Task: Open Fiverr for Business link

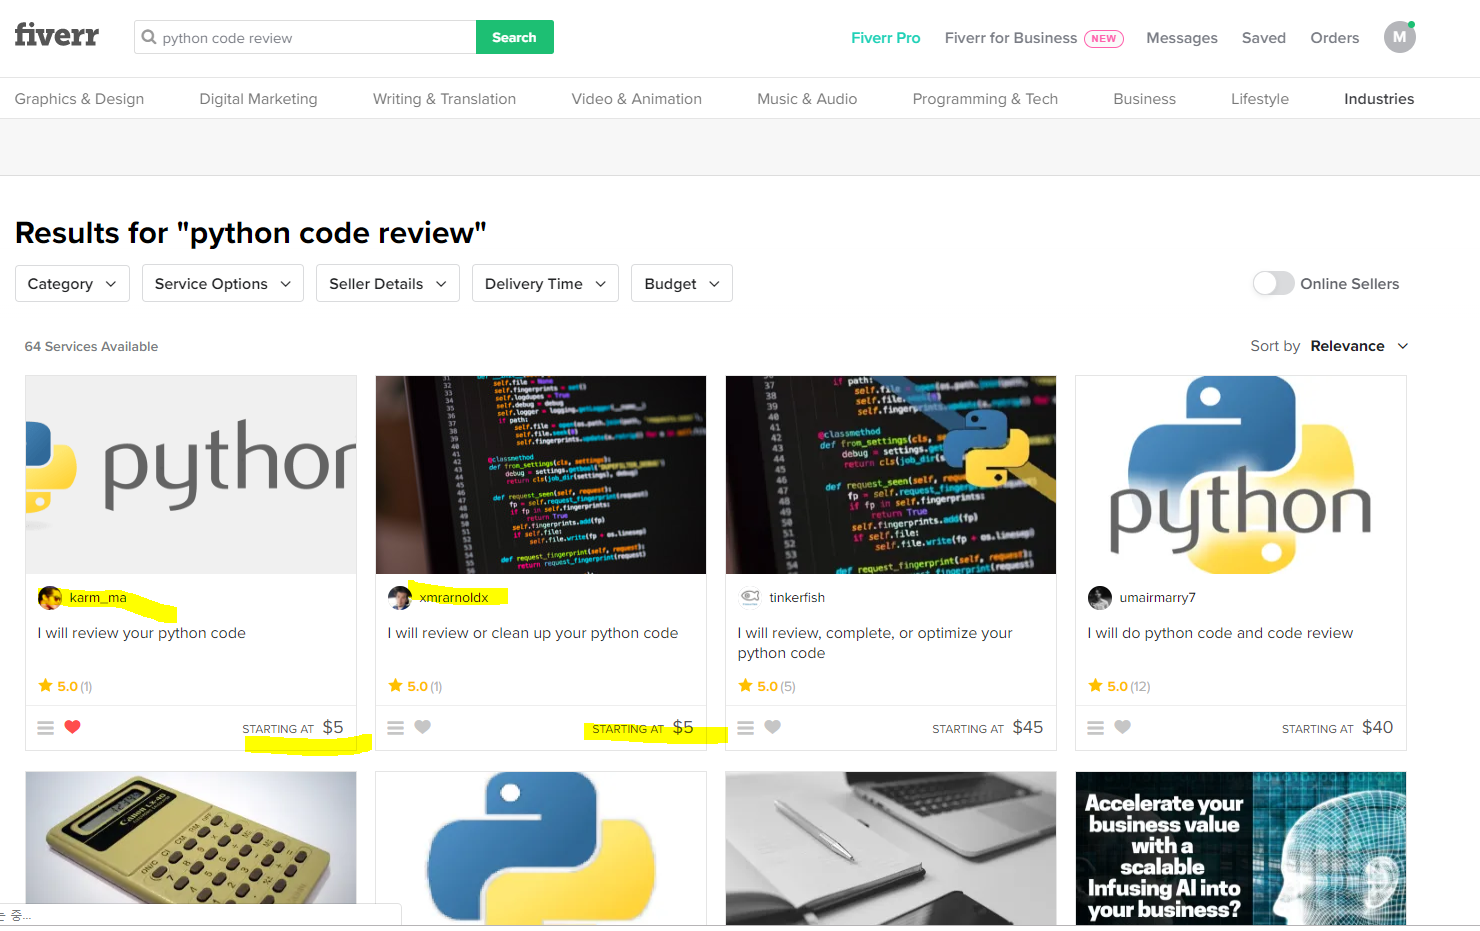Action: click(x=1034, y=38)
